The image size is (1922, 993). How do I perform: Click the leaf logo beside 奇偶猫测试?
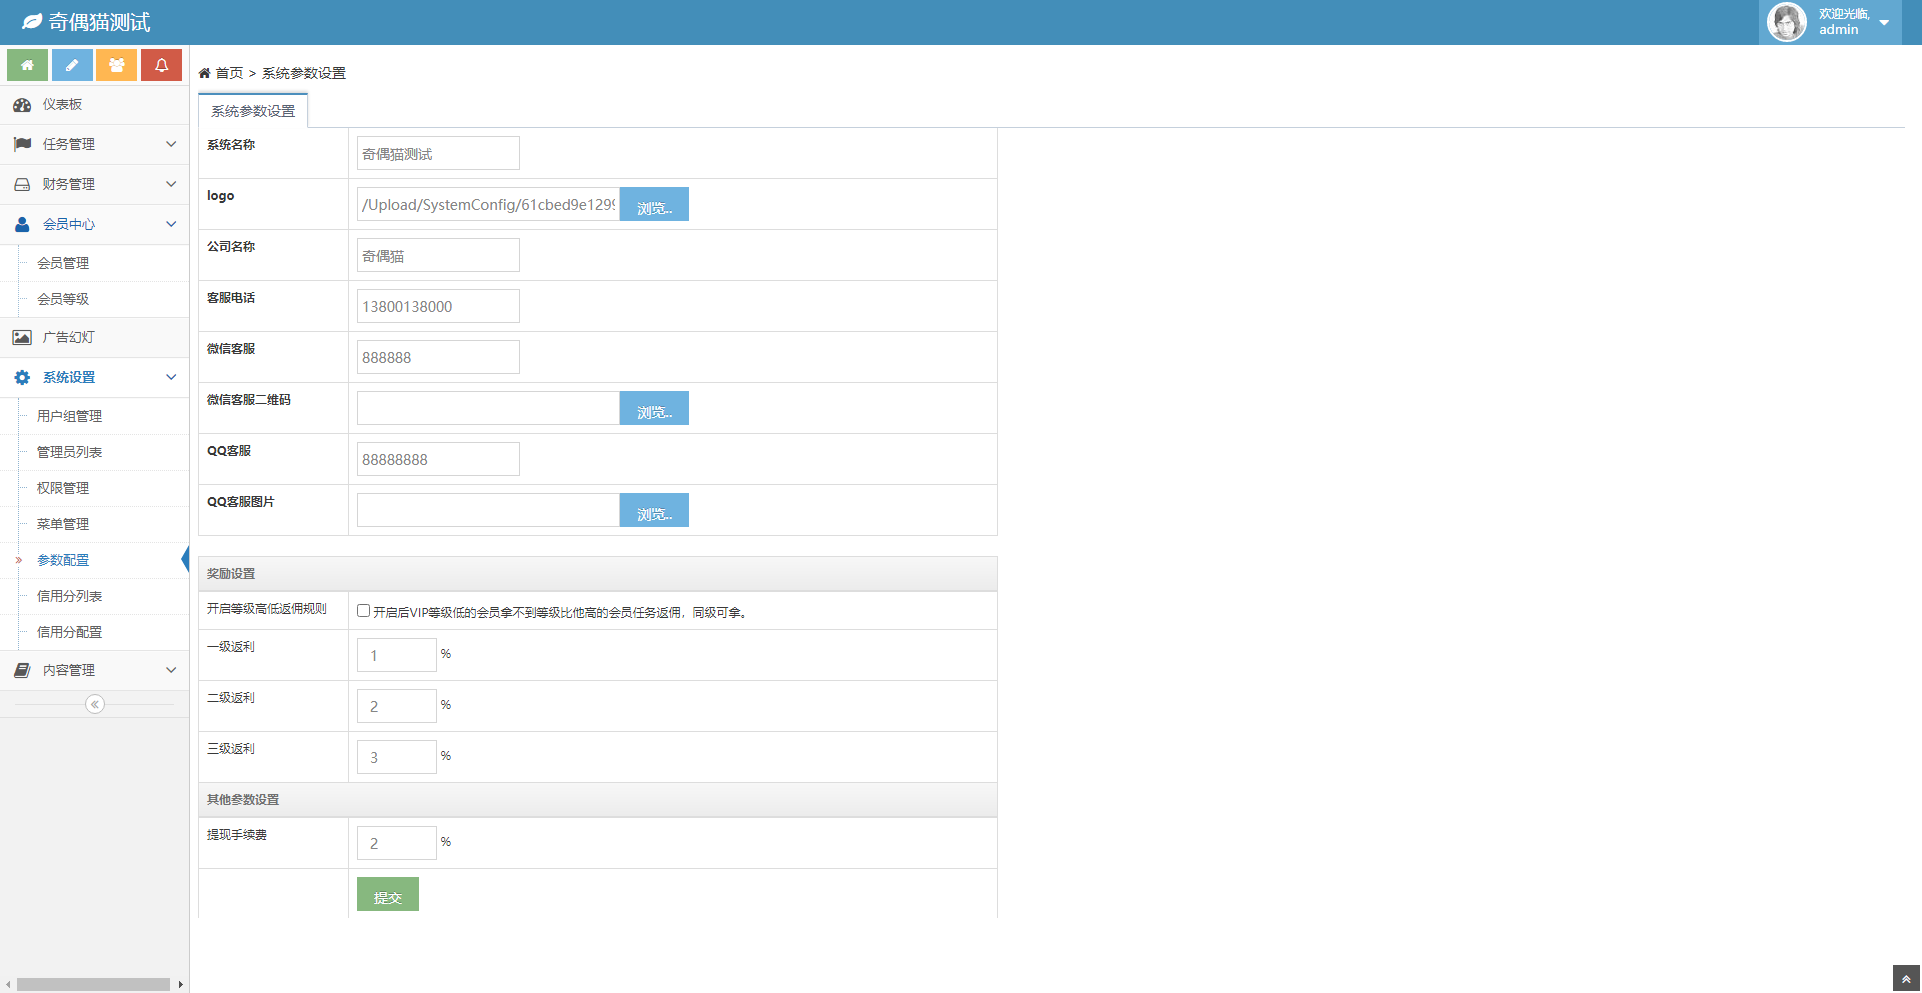(x=32, y=22)
